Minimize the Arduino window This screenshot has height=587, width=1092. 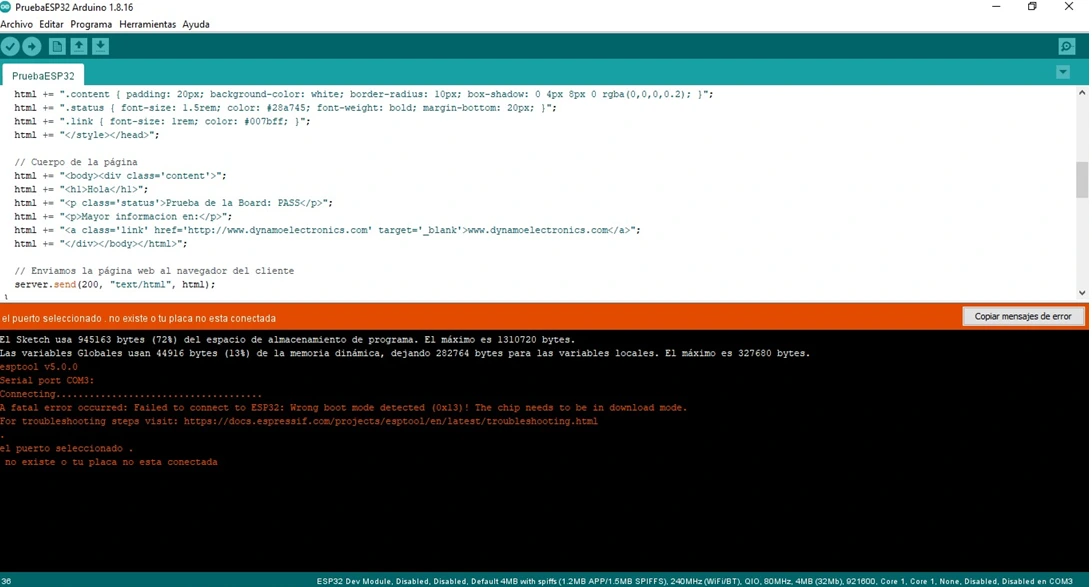(x=996, y=7)
